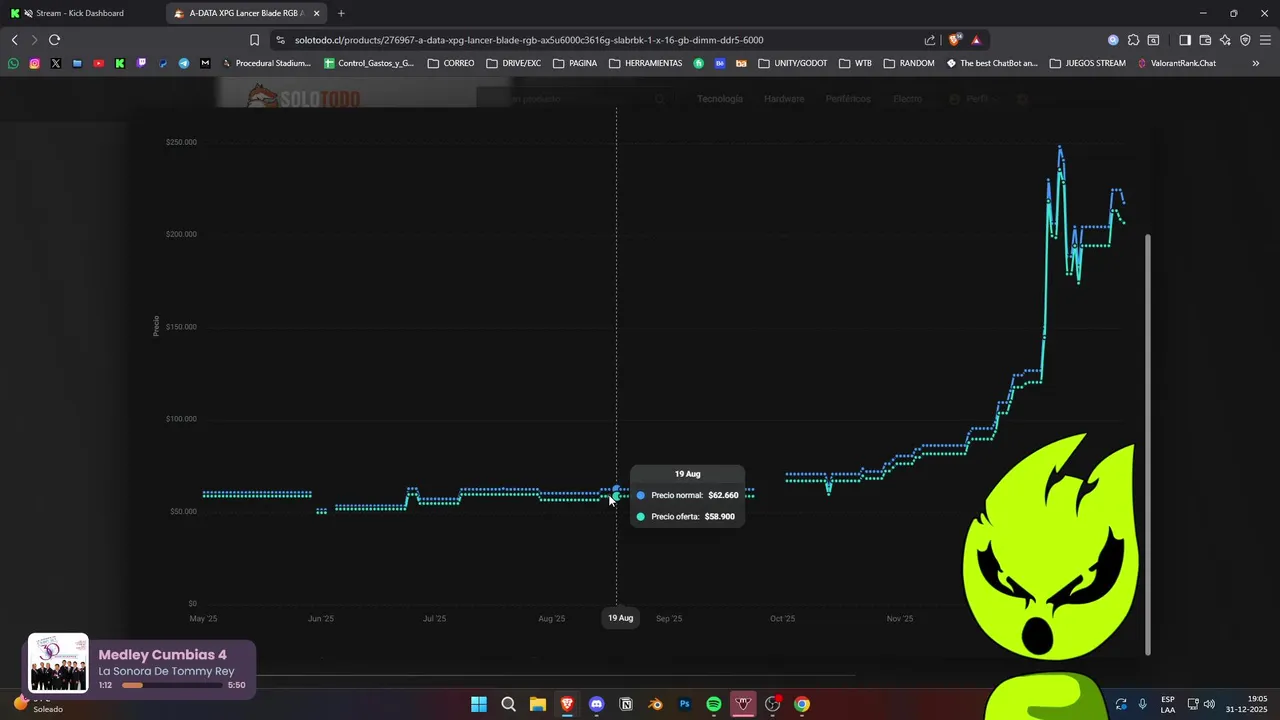This screenshot has height=720, width=1280.
Task: Open Tecnología menu on SoloTodo
Action: (x=720, y=99)
